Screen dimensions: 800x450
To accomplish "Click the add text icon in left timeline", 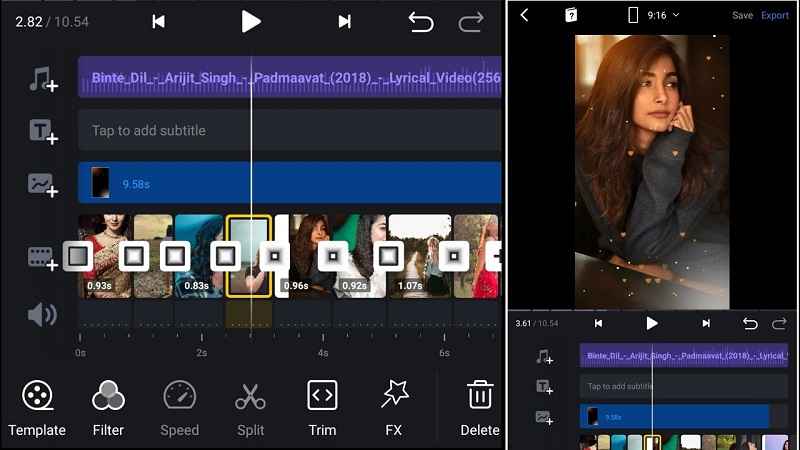I will tap(42, 131).
